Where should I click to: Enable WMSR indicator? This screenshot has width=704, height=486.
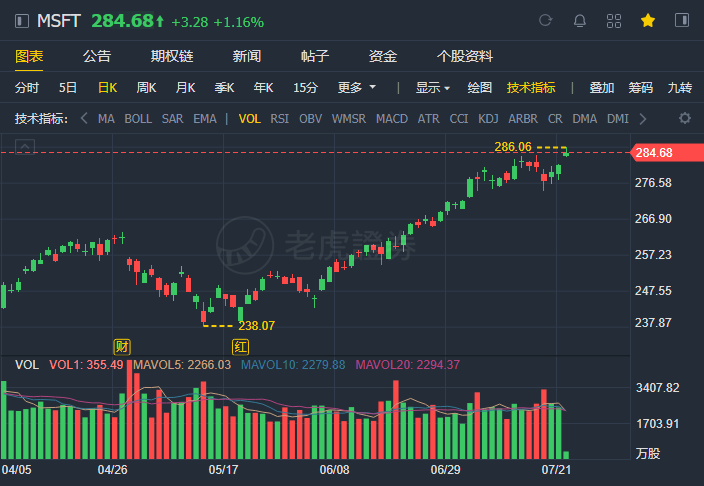pyautogui.click(x=348, y=119)
